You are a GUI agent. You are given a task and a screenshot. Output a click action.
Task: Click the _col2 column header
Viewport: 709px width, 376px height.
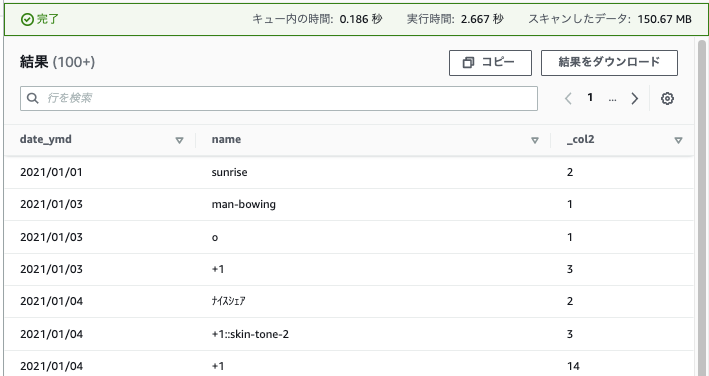pyautogui.click(x=581, y=139)
